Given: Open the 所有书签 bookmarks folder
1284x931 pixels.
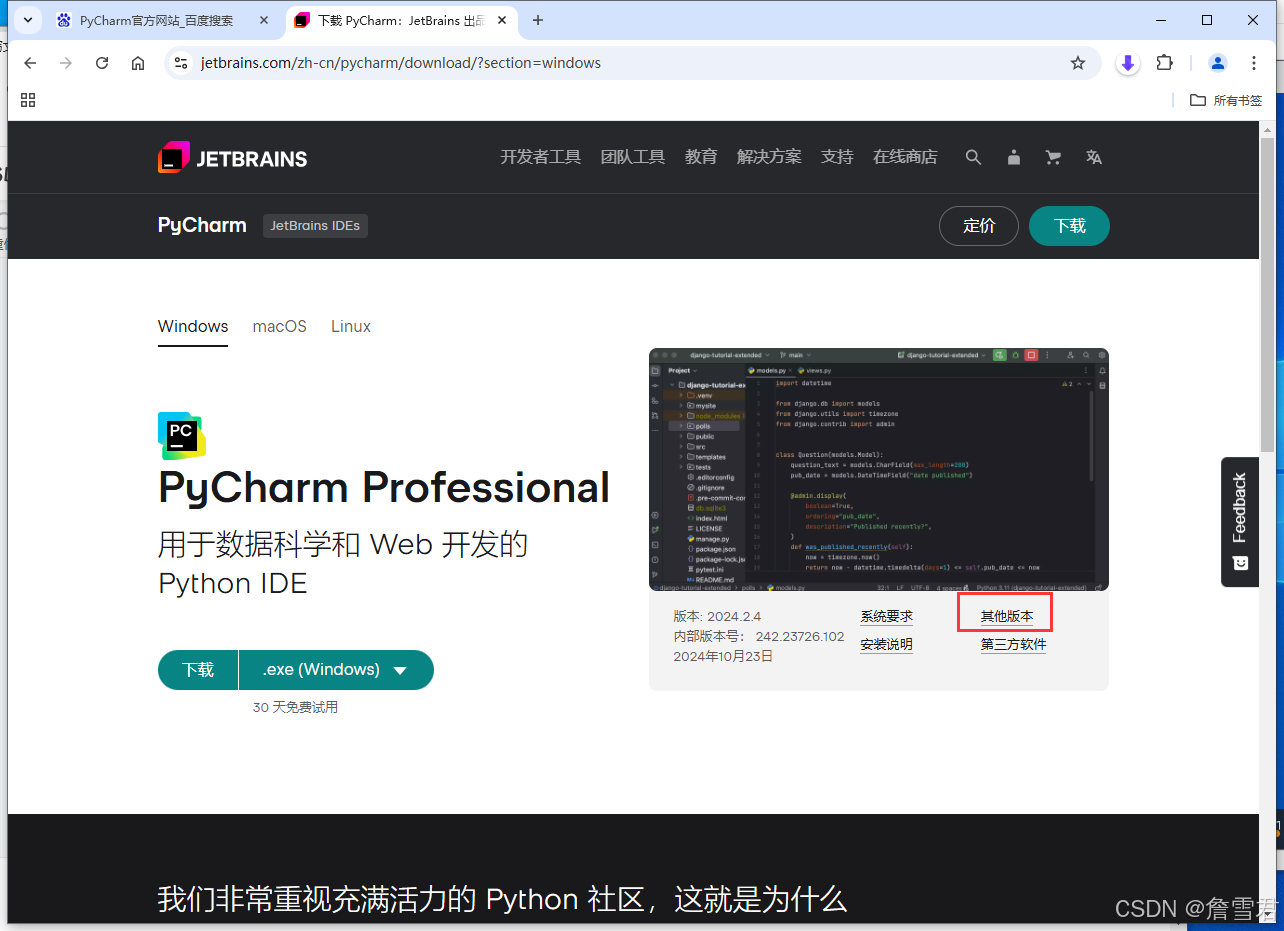Looking at the screenshot, I should [1226, 100].
